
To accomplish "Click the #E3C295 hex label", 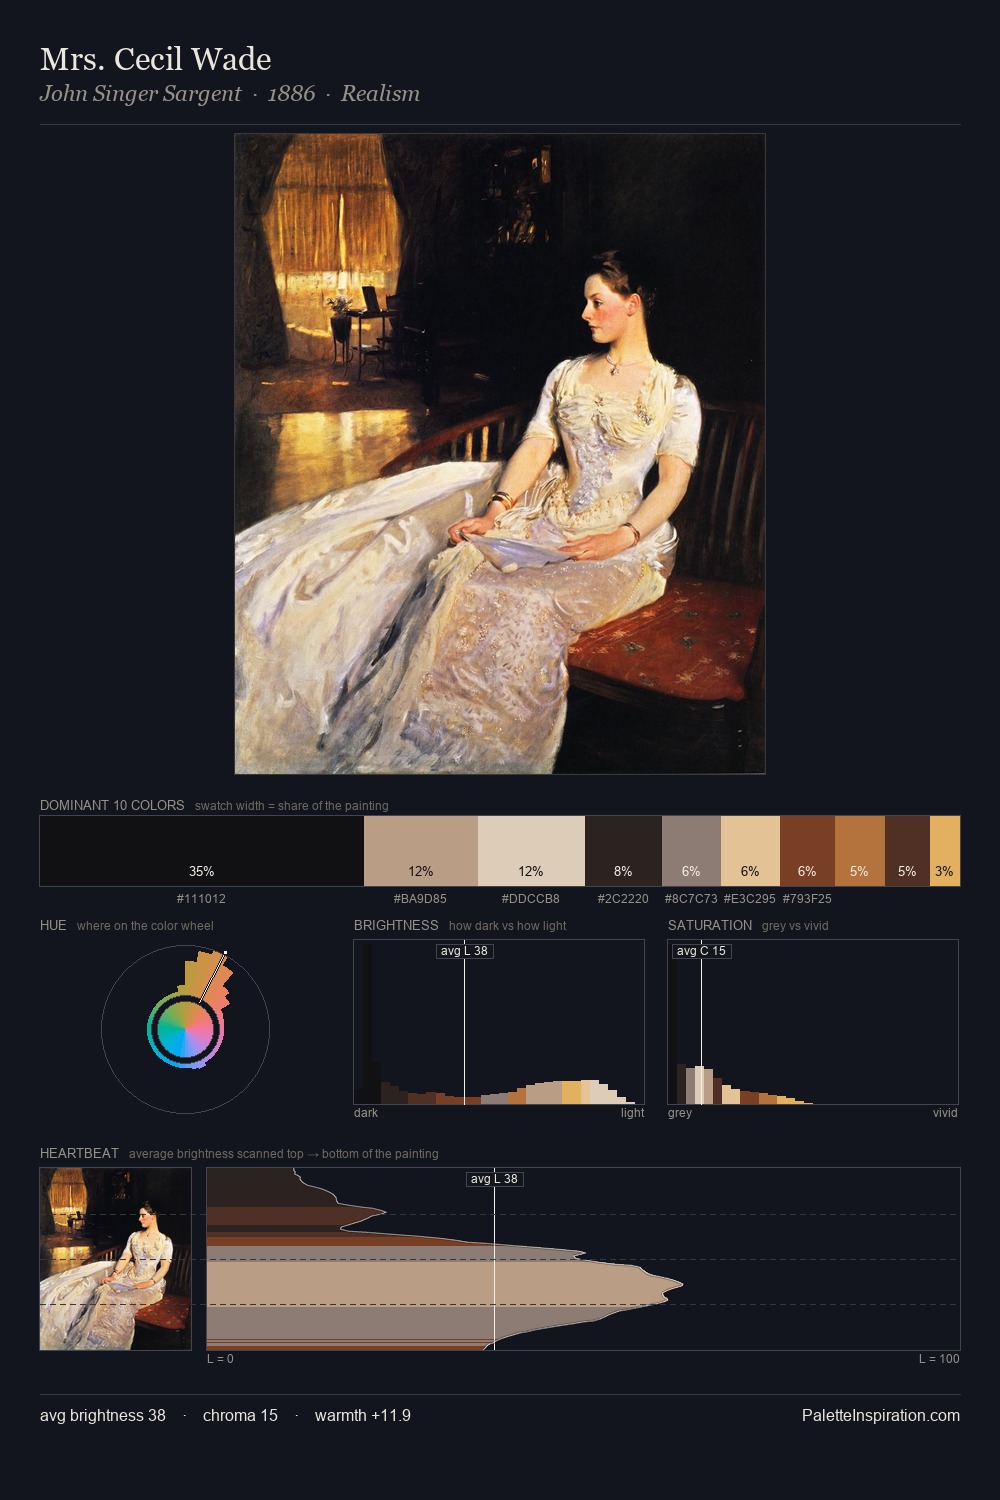I will (x=750, y=899).
